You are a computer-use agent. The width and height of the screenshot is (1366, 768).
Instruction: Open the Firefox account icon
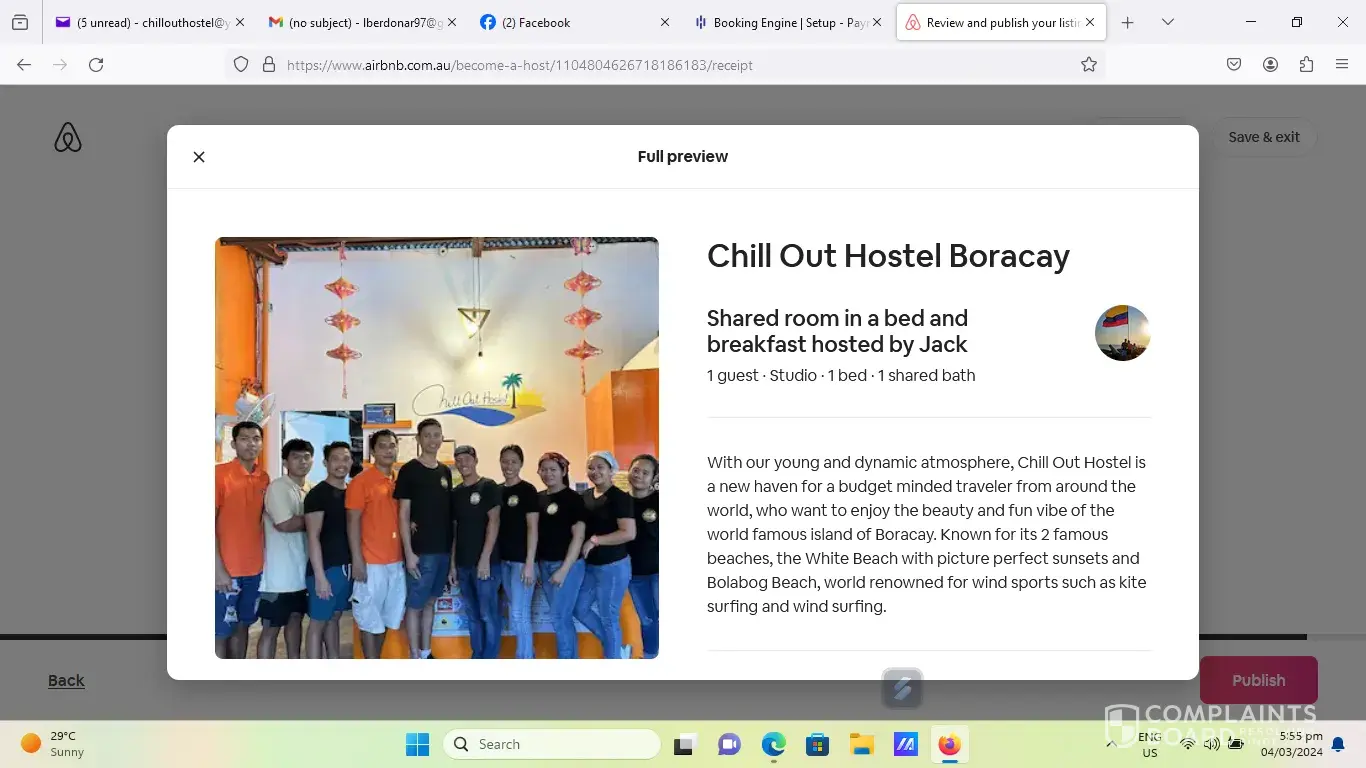coord(1270,65)
